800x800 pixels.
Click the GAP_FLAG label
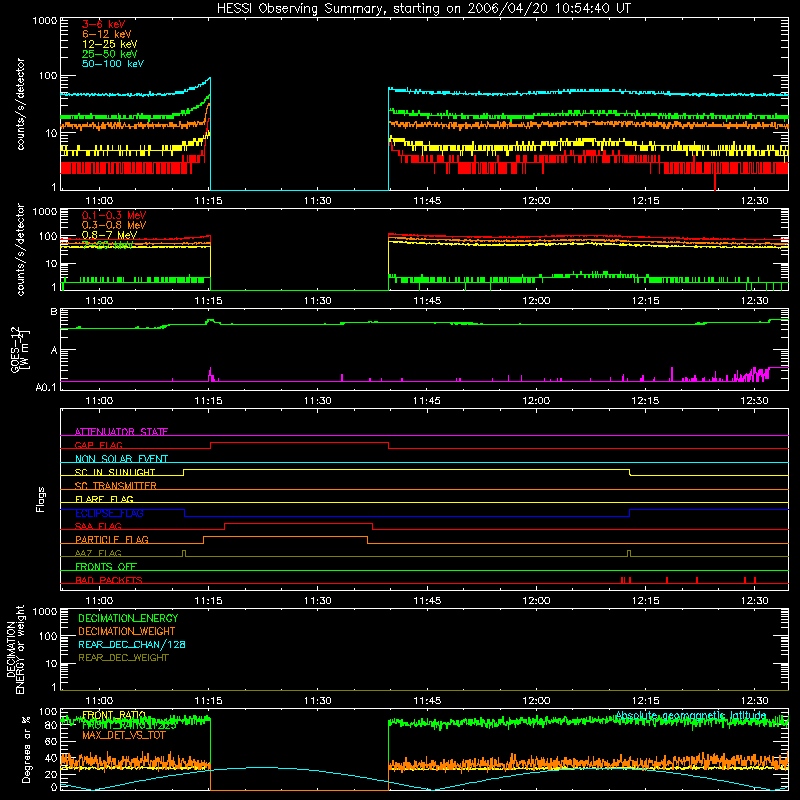point(98,445)
